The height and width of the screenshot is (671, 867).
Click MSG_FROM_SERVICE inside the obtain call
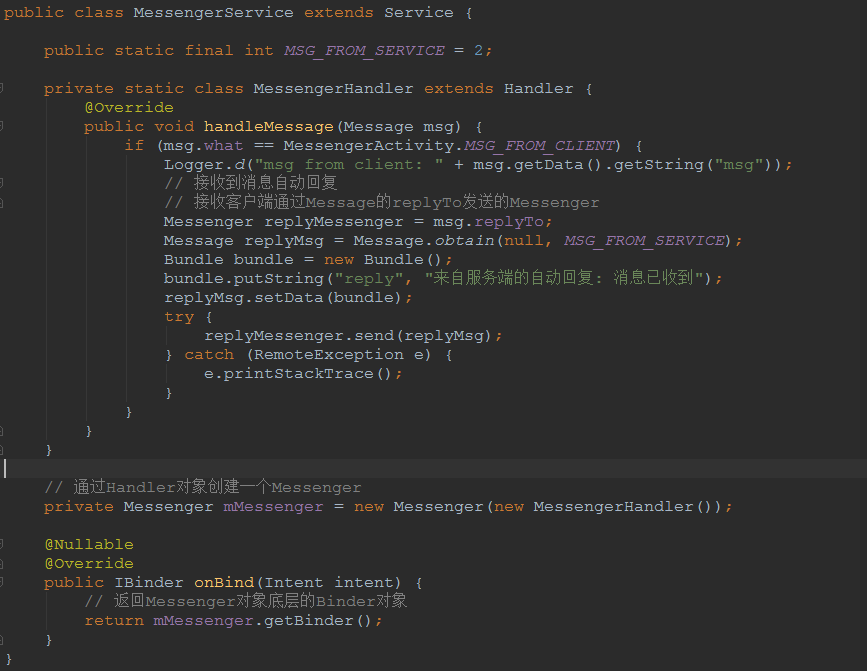[x=644, y=241]
